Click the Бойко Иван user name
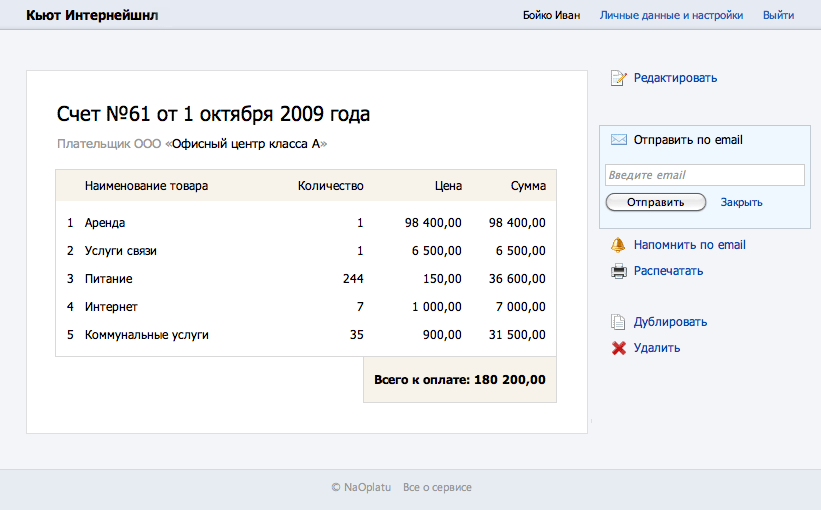The image size is (821, 510). [x=551, y=15]
